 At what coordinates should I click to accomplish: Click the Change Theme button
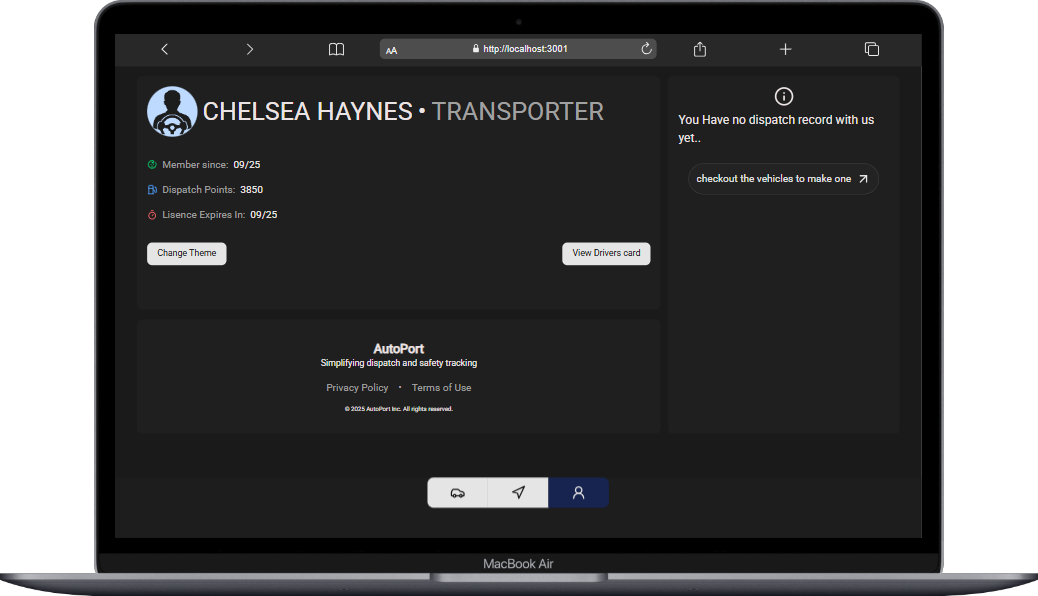186,253
